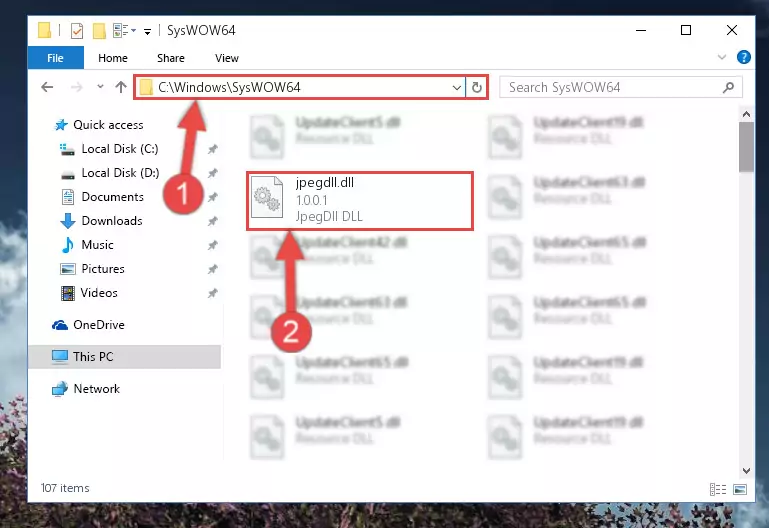Open Customize Quick Access Toolbar dropdown
The width and height of the screenshot is (769, 528).
point(147,32)
